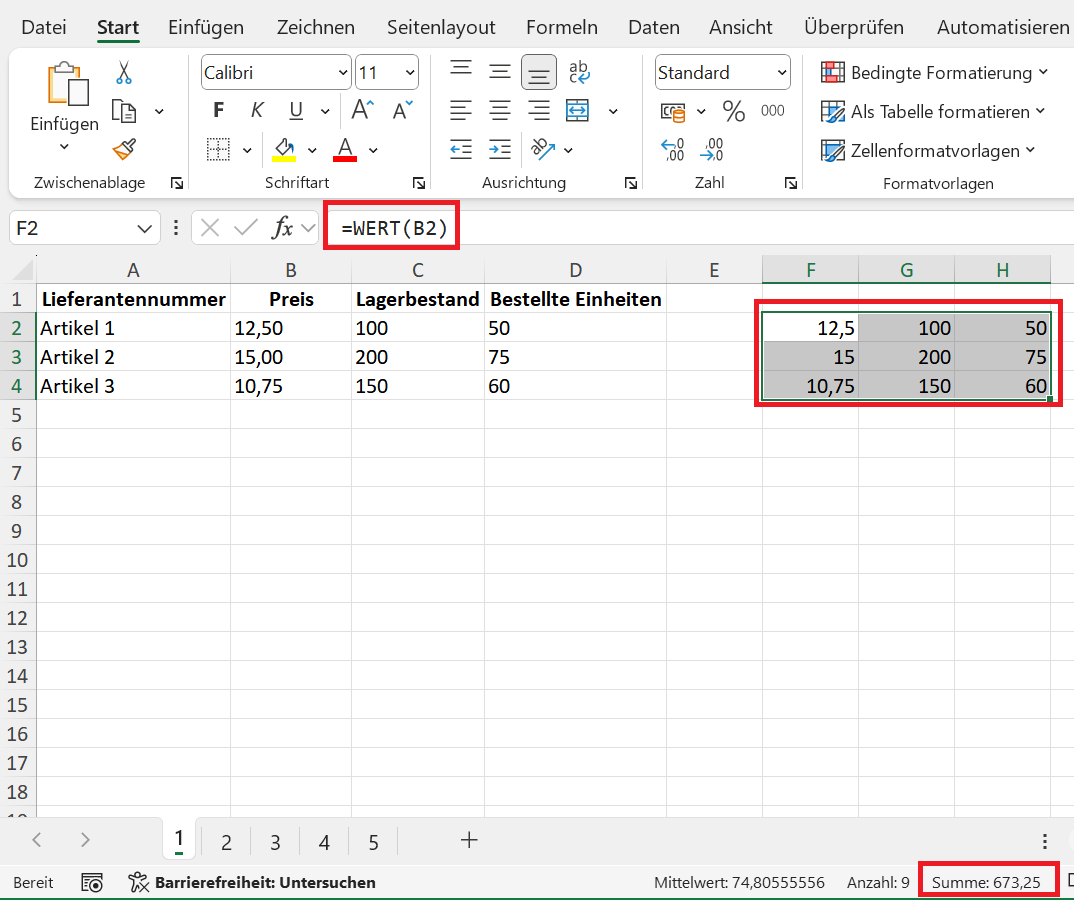Open Als Tabelle formatieren gallery
Image resolution: width=1074 pixels, height=900 pixels.
pos(932,112)
